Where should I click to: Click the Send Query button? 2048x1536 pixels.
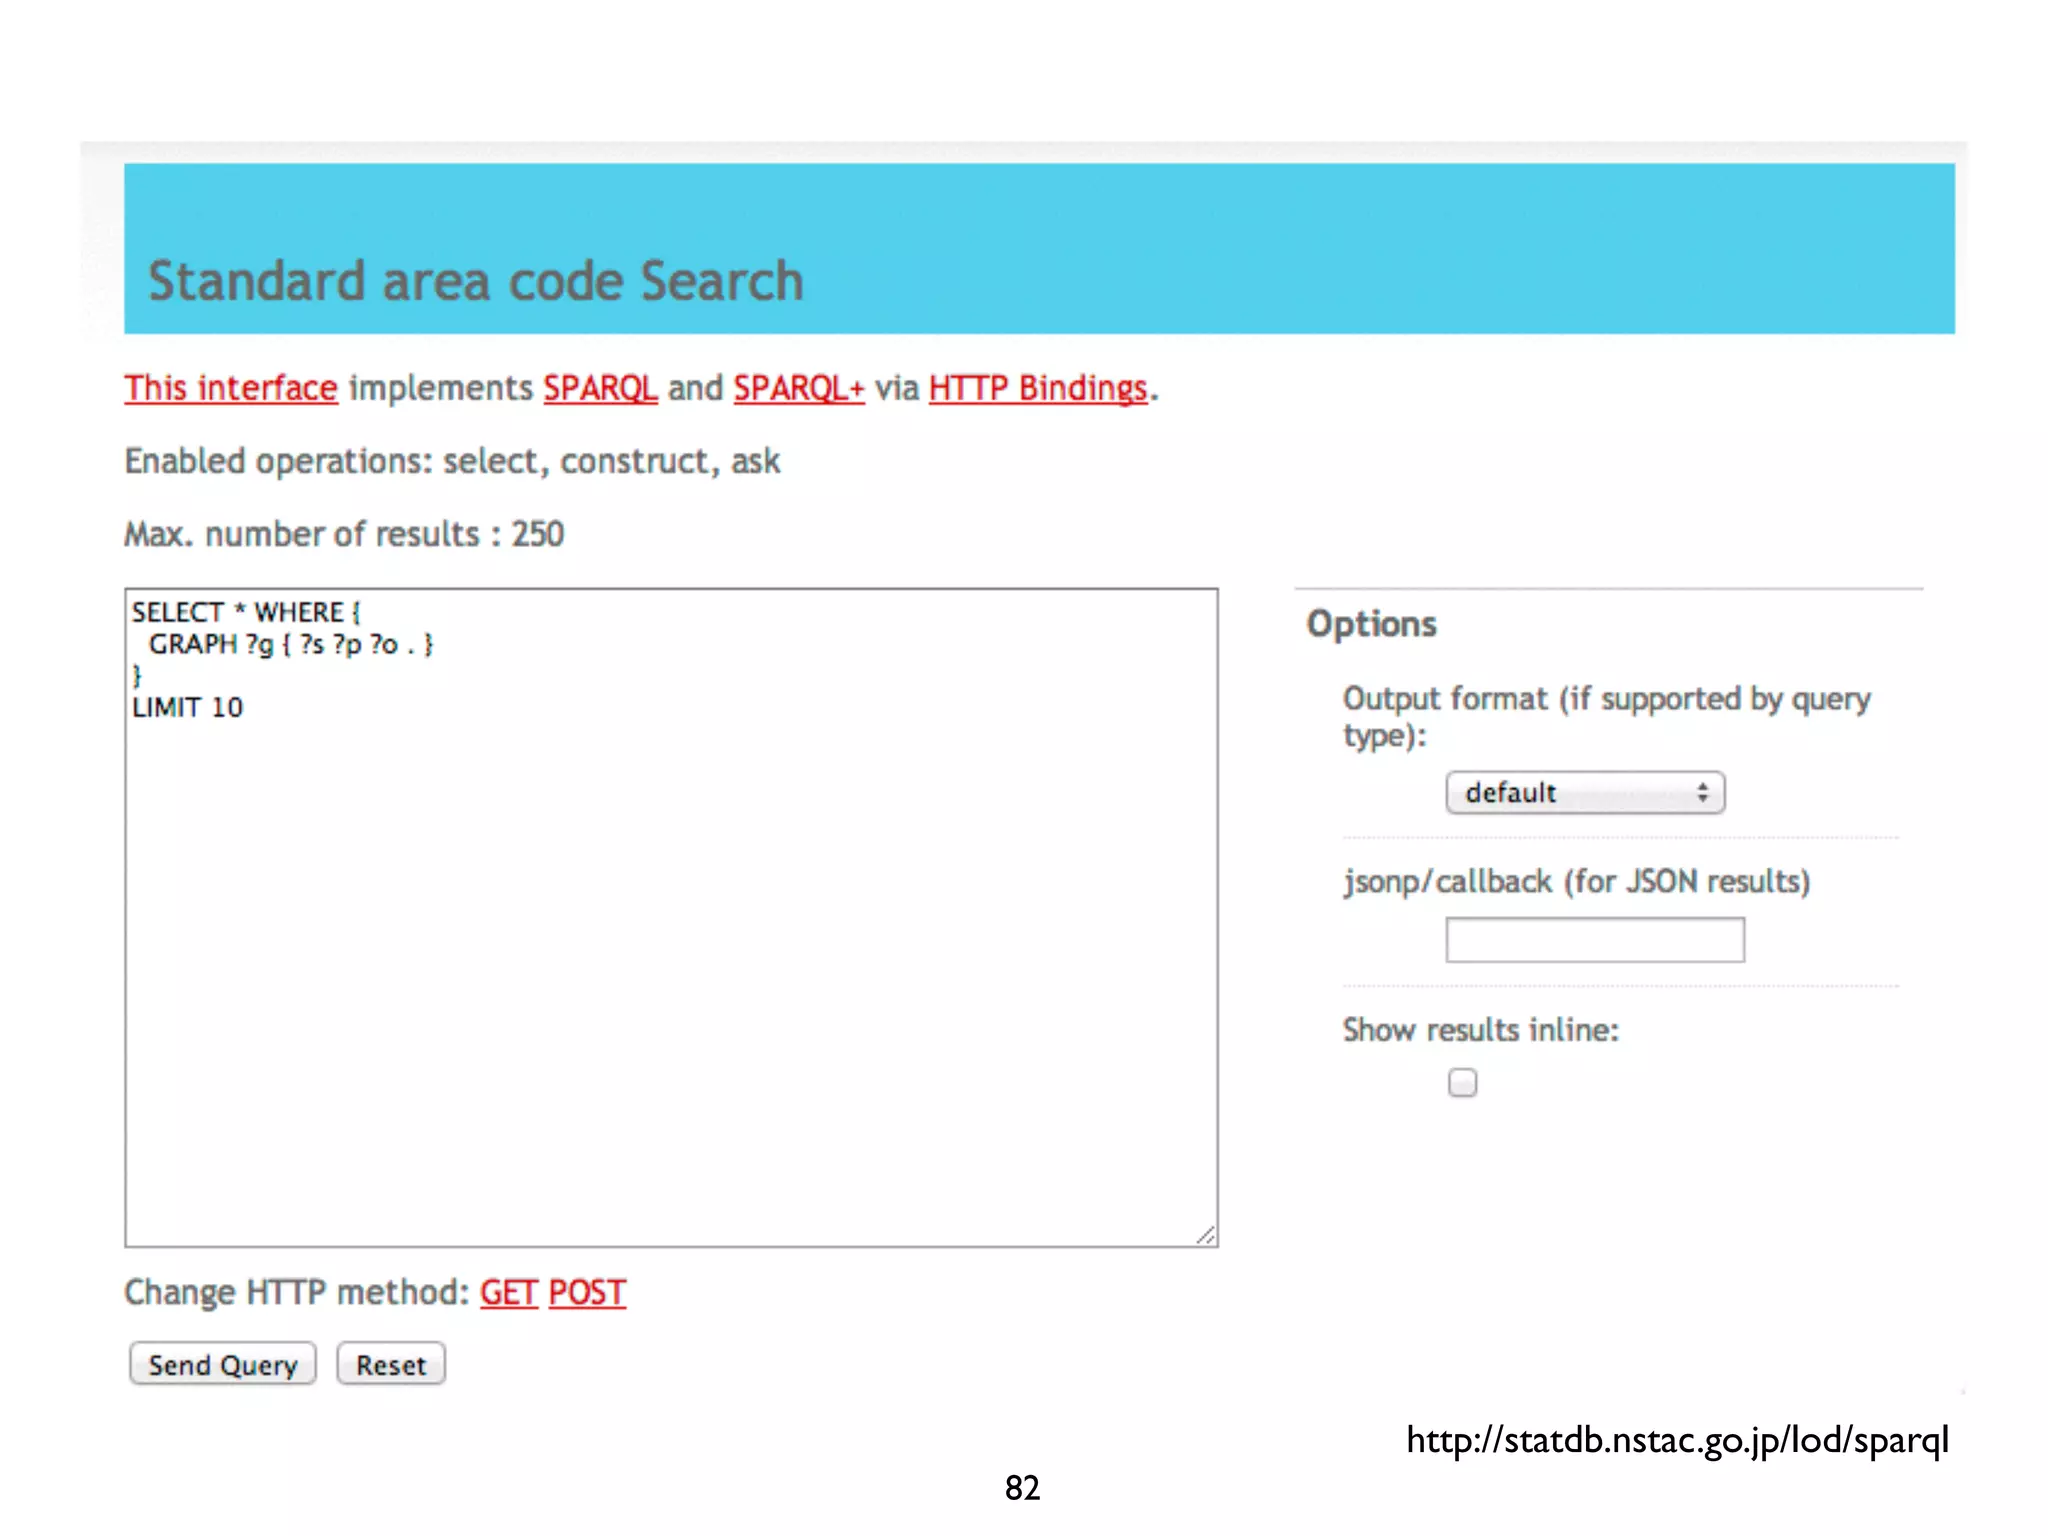[223, 1364]
